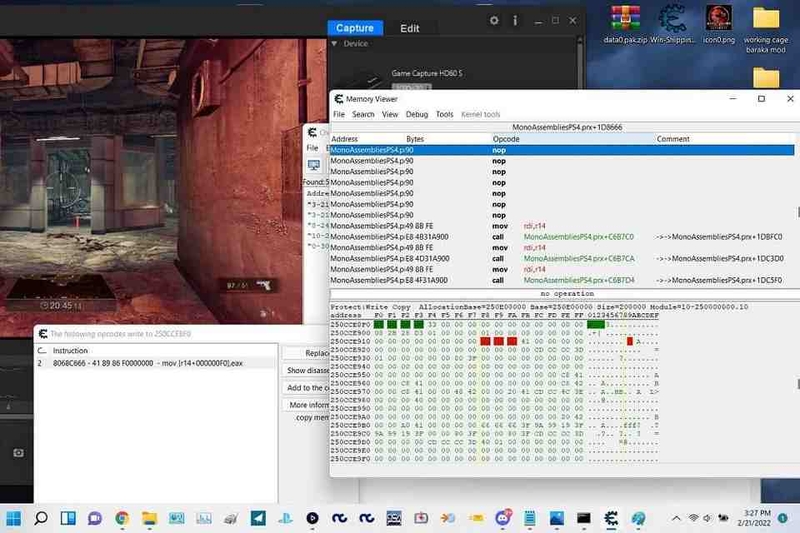The image size is (800, 533).
Task: Click More information button
Action: [x=306, y=405]
